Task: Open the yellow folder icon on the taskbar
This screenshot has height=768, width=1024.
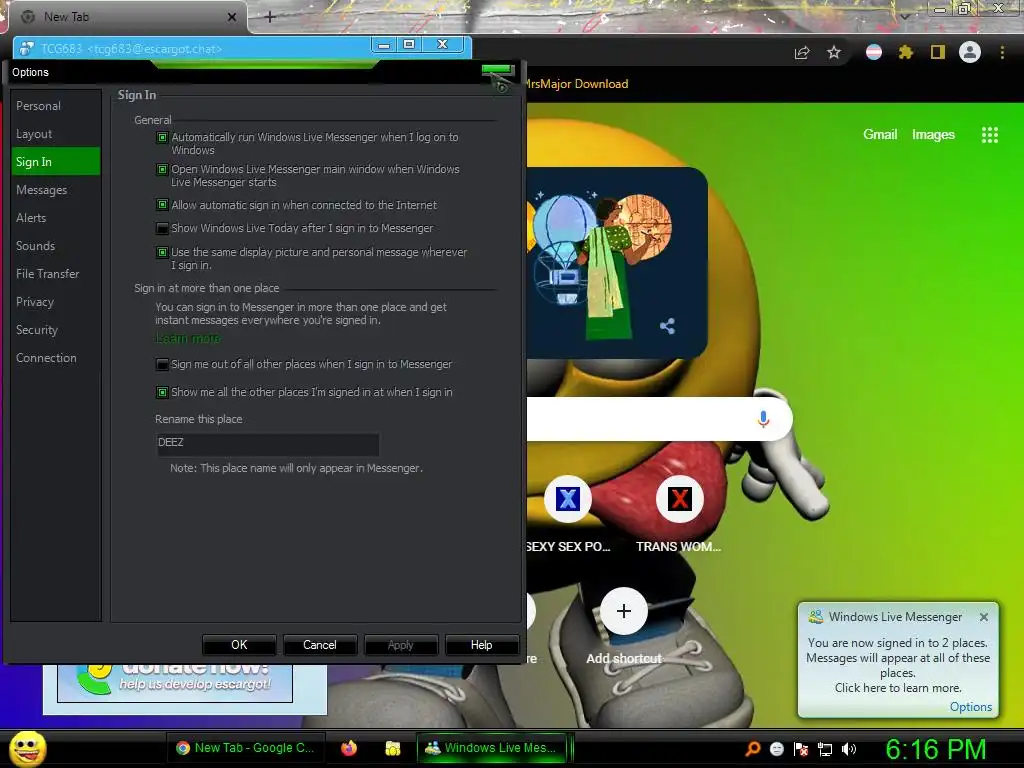Action: [392, 748]
